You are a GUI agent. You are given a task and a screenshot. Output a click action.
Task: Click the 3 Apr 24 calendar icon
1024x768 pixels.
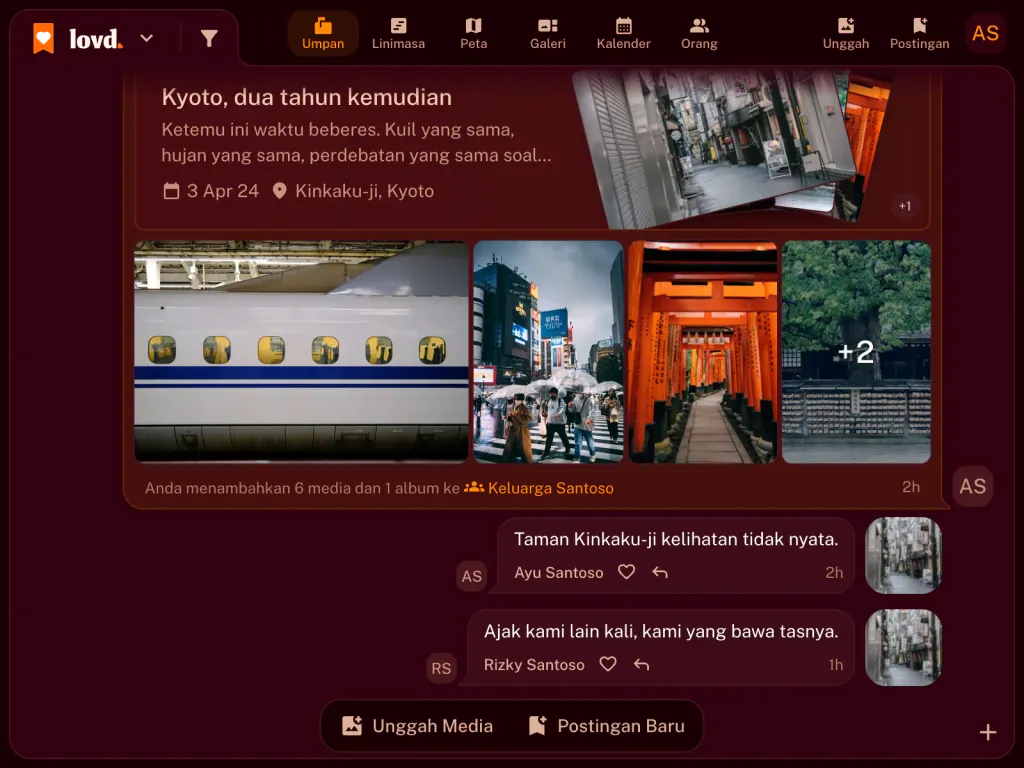[x=171, y=191]
